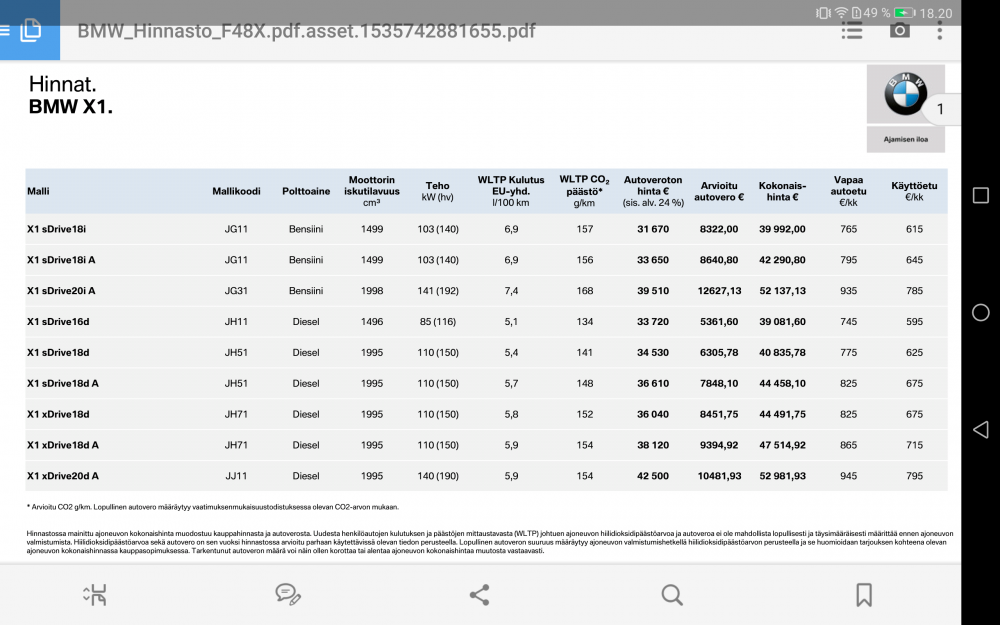Select the Polttoaine column header
The height and width of the screenshot is (625, 1000).
[306, 191]
